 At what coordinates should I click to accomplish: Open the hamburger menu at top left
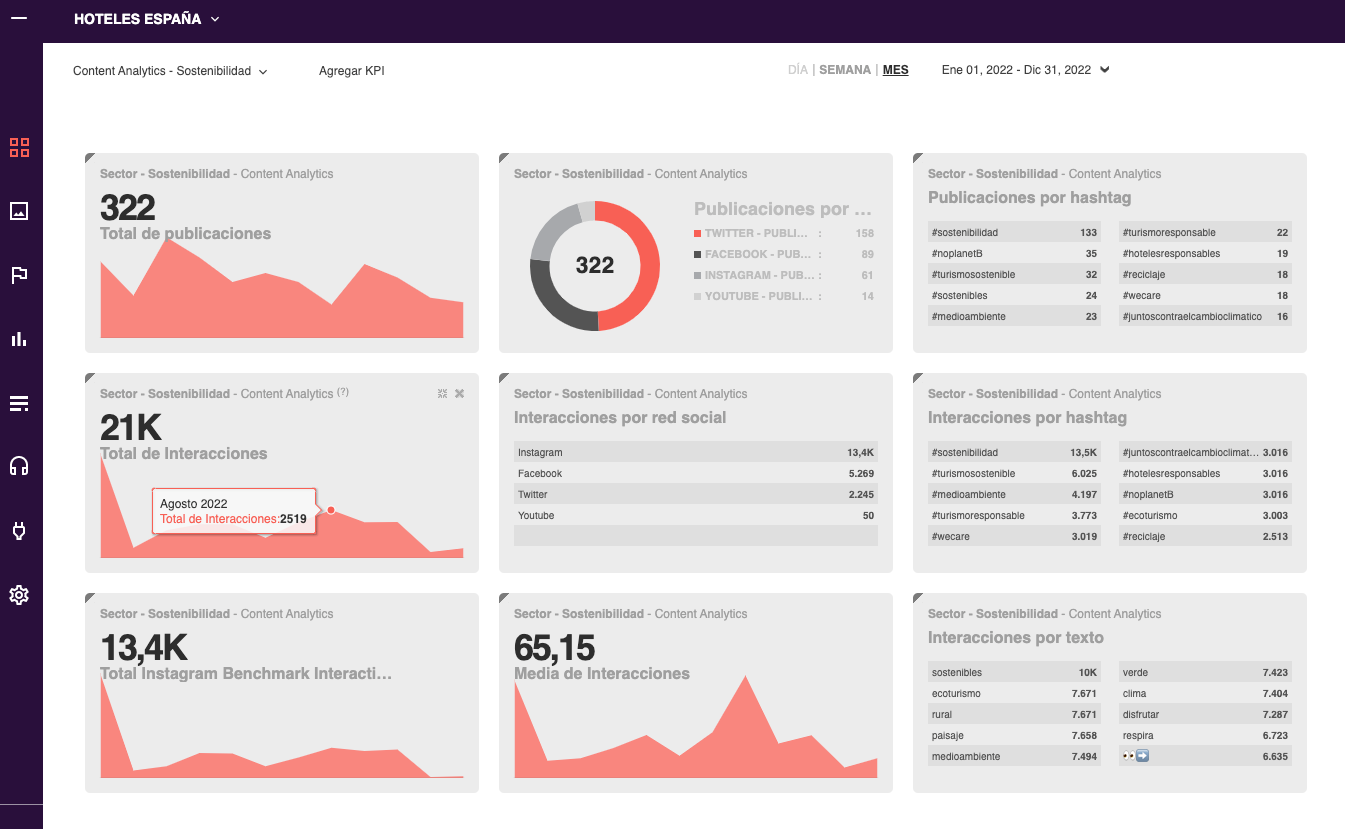[19, 17]
